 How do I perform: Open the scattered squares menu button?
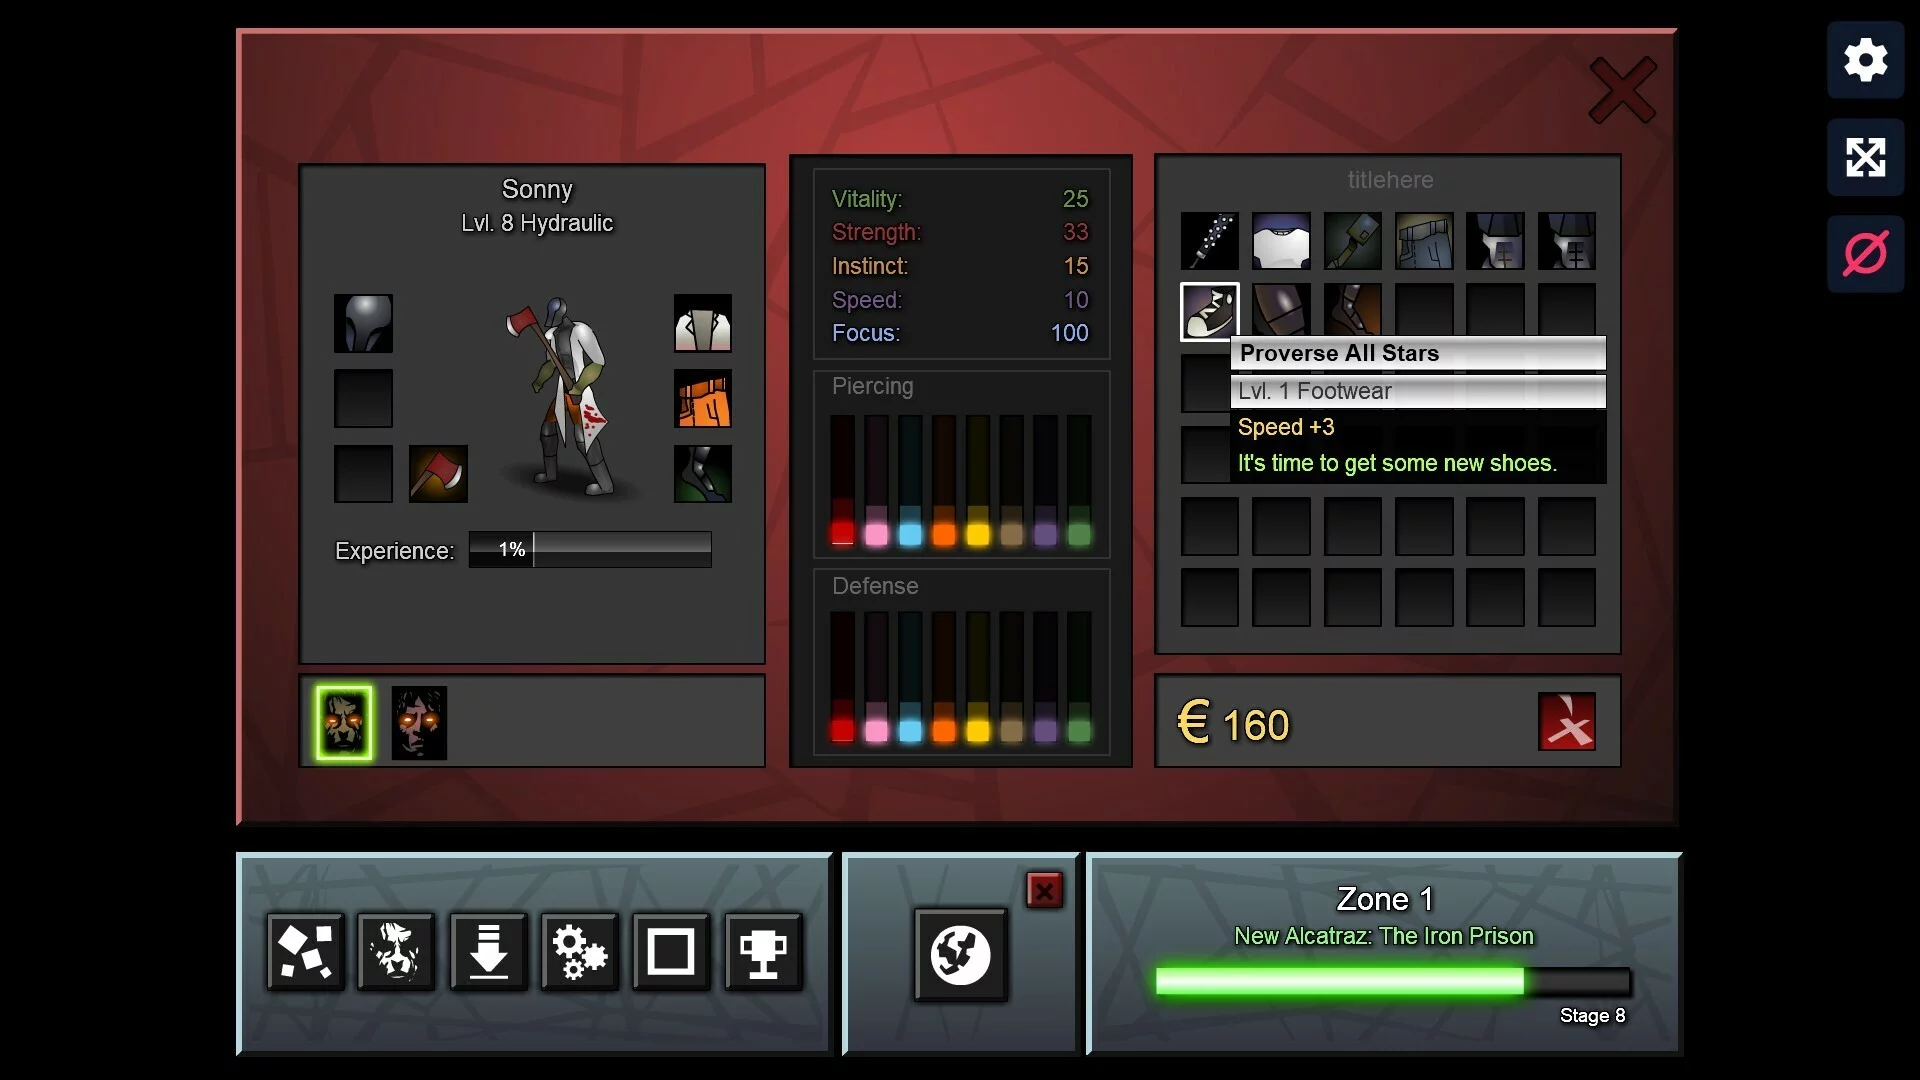pyautogui.click(x=305, y=951)
